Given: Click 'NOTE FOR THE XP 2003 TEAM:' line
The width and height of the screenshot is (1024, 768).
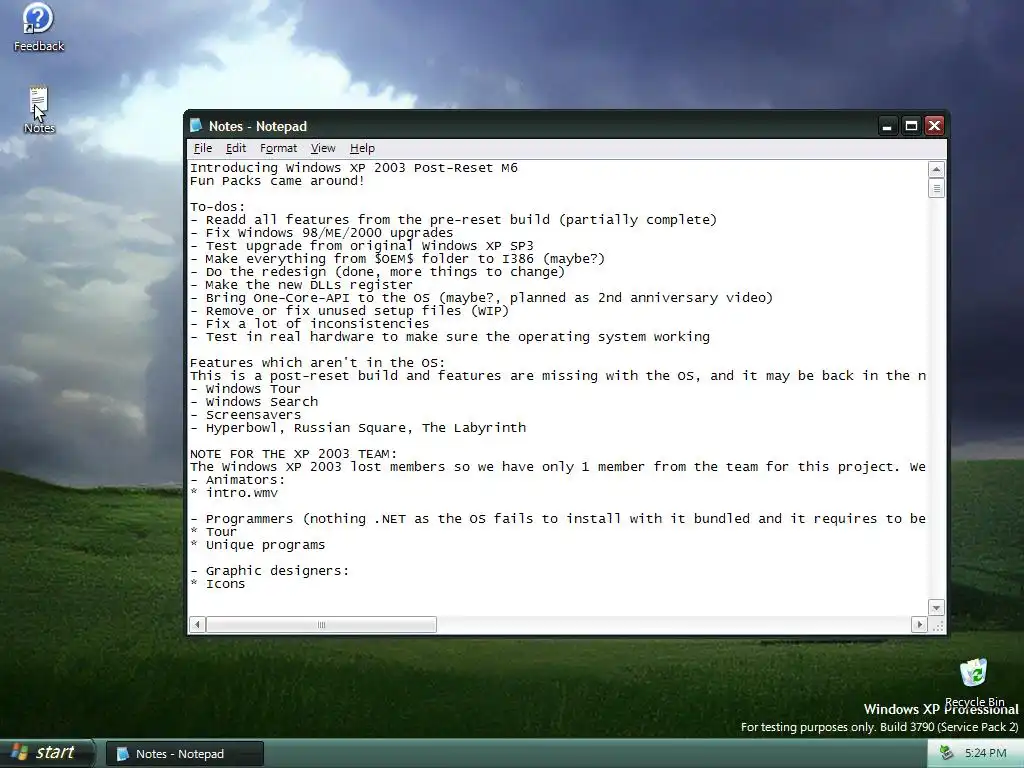Looking at the screenshot, I should click(293, 454).
